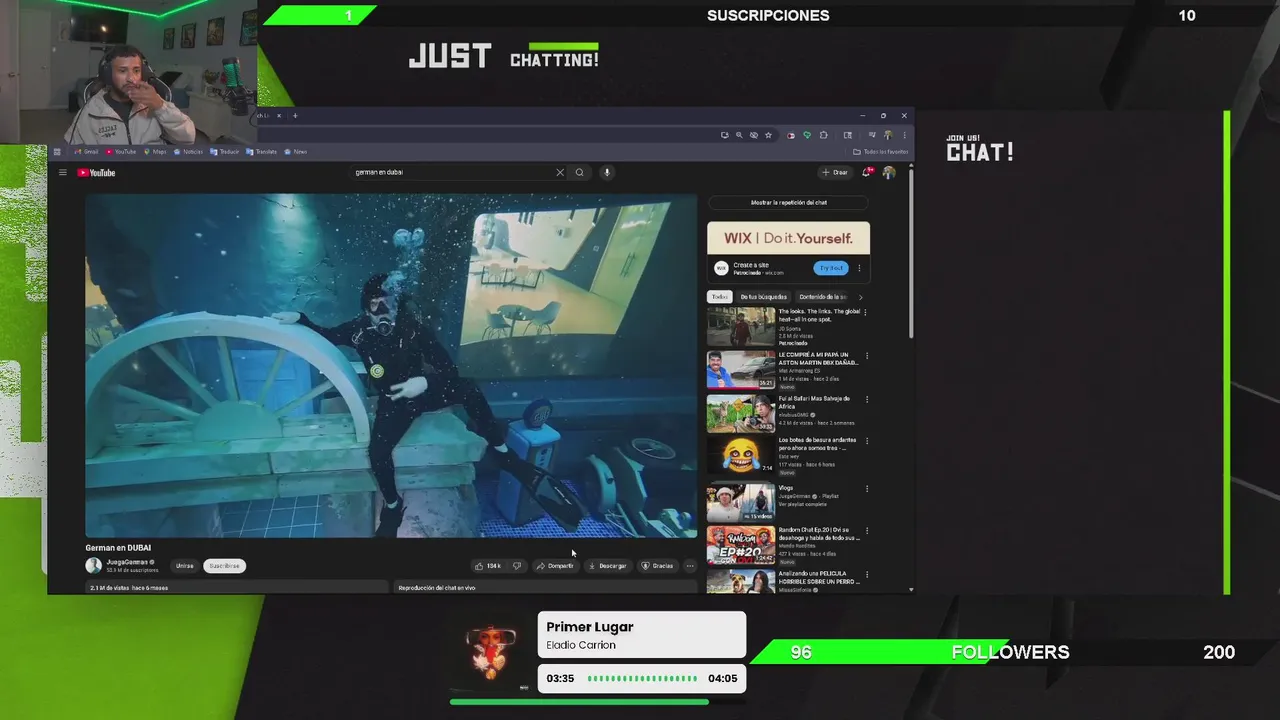Click 'Ver playlist completa' link
Viewport: 1280px width, 720px height.
(804, 503)
